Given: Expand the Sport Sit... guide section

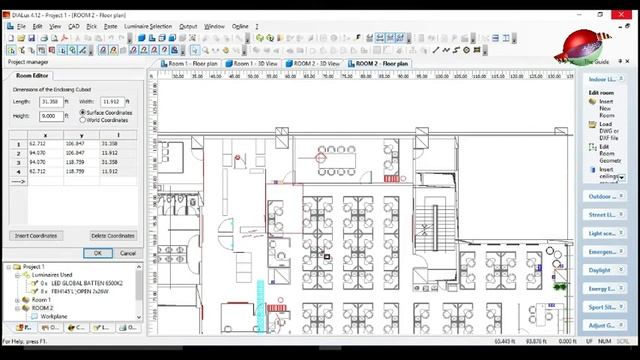Looking at the screenshot, I should (x=621, y=307).
